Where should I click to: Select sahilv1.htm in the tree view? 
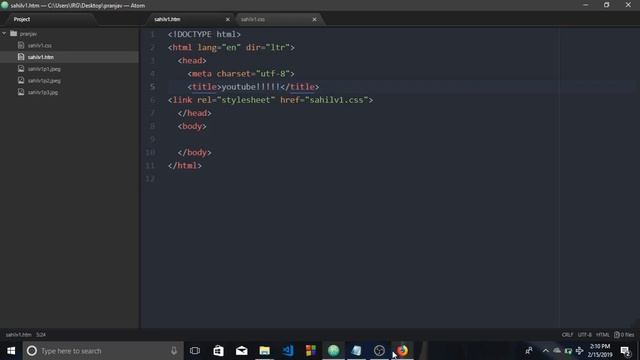tap(41, 57)
